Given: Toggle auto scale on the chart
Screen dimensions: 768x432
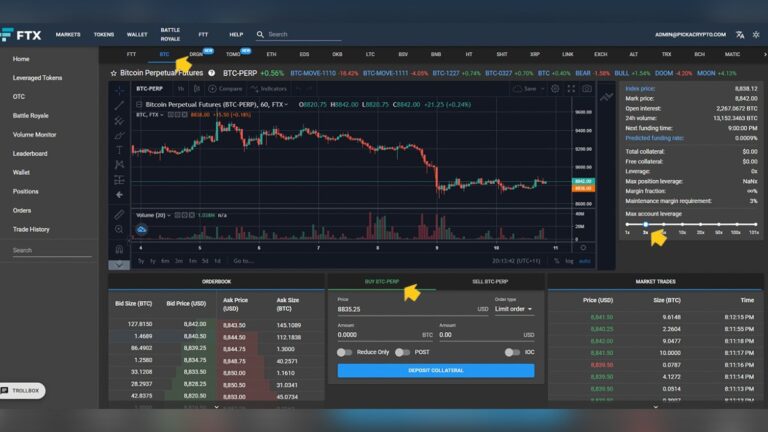Looking at the screenshot, I should pos(585,261).
